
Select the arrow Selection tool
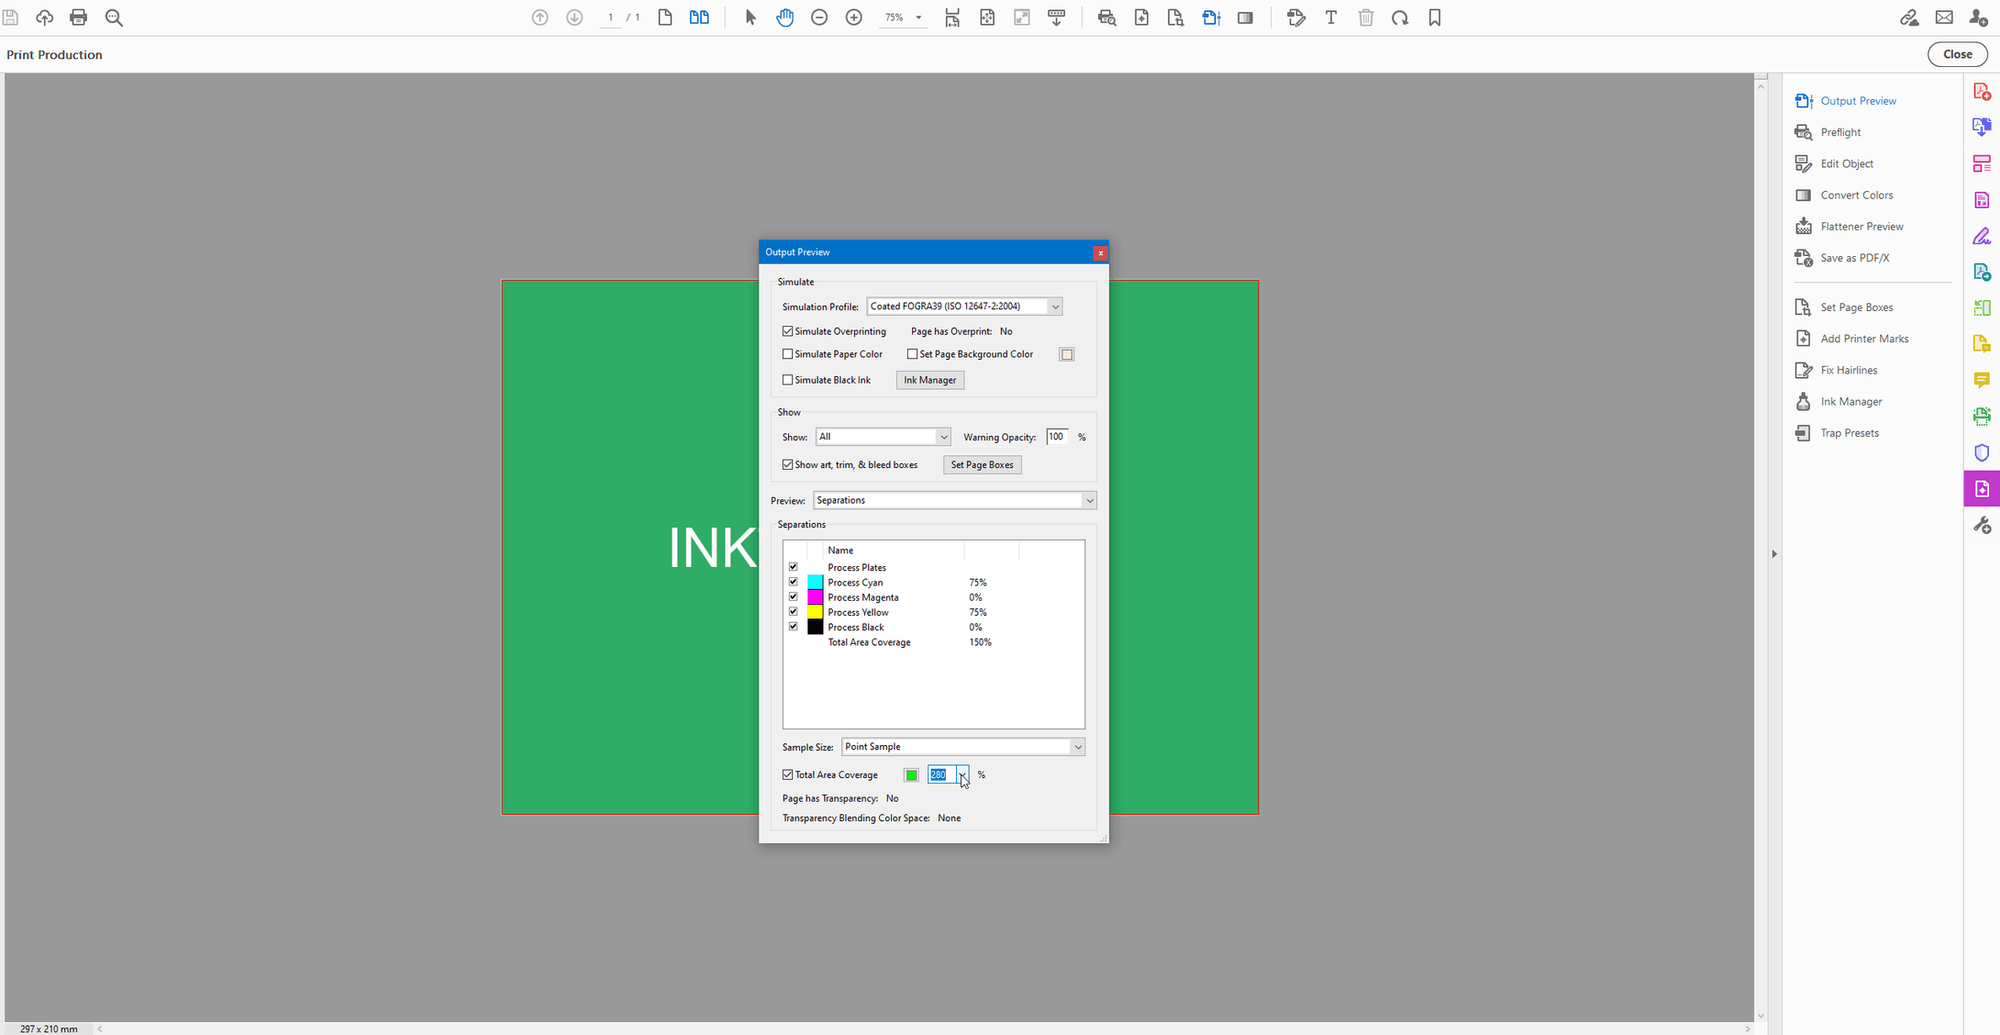(751, 17)
